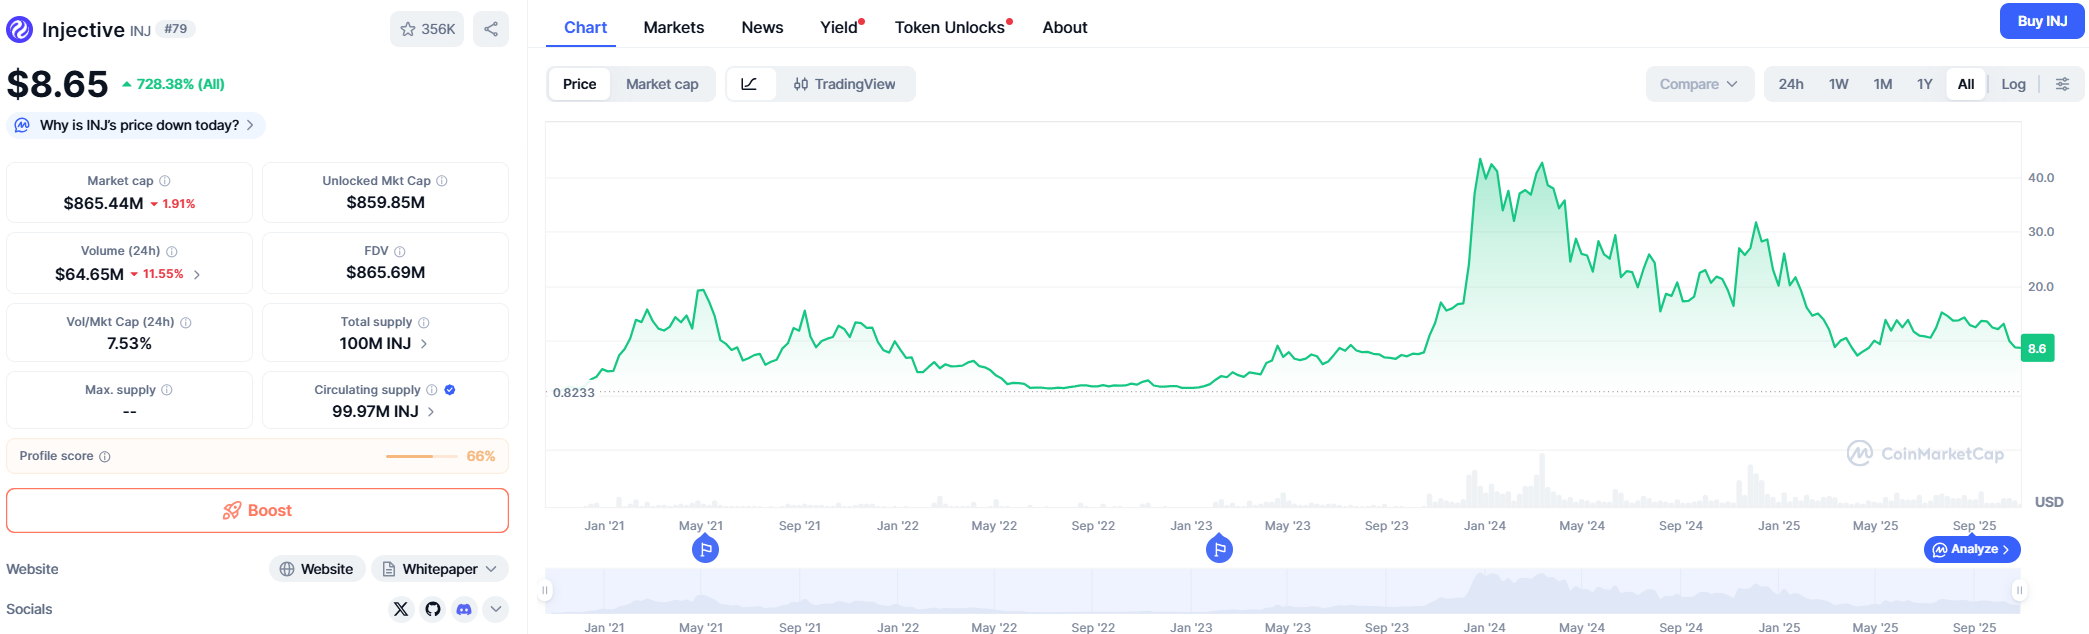Click the 356K watchlist count button
This screenshot has width=2089, height=634.
click(x=427, y=29)
